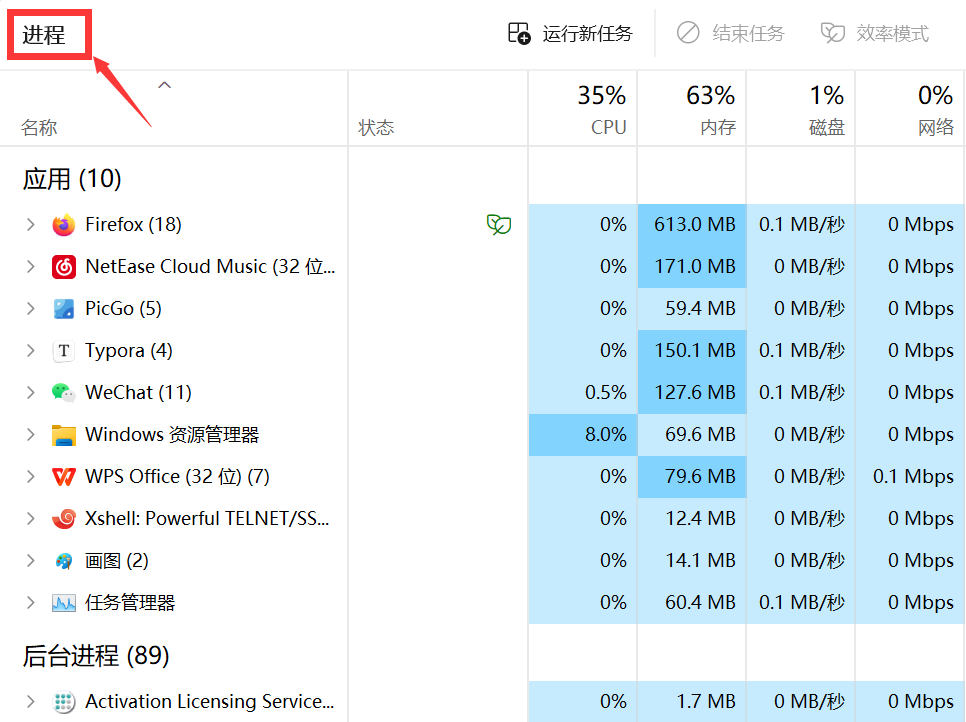The height and width of the screenshot is (722, 966).
Task: Click the Activation Licensing Service icon
Action: [63, 702]
